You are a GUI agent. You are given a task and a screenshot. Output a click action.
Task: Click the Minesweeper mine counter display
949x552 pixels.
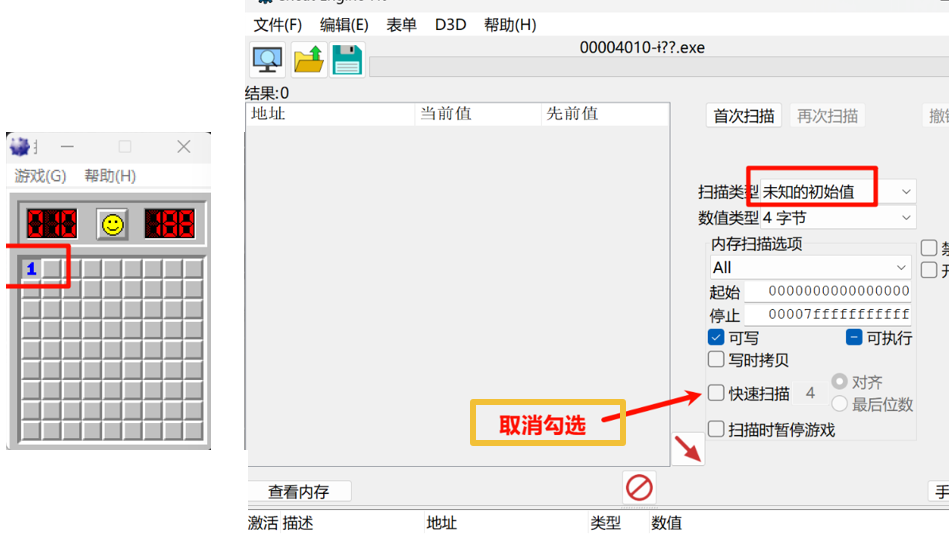(x=52, y=223)
